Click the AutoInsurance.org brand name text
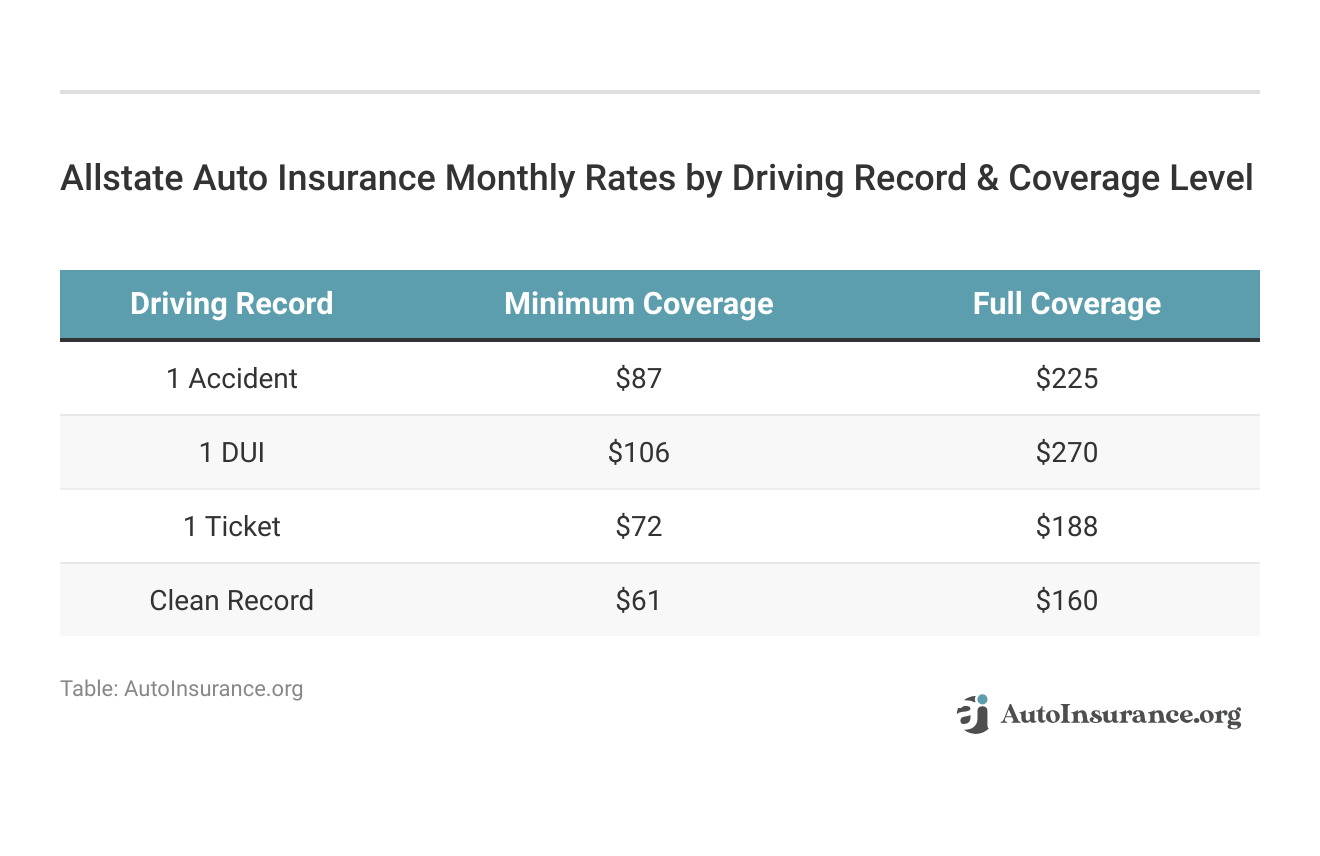Viewport: 1320px width, 856px height. tap(1120, 715)
